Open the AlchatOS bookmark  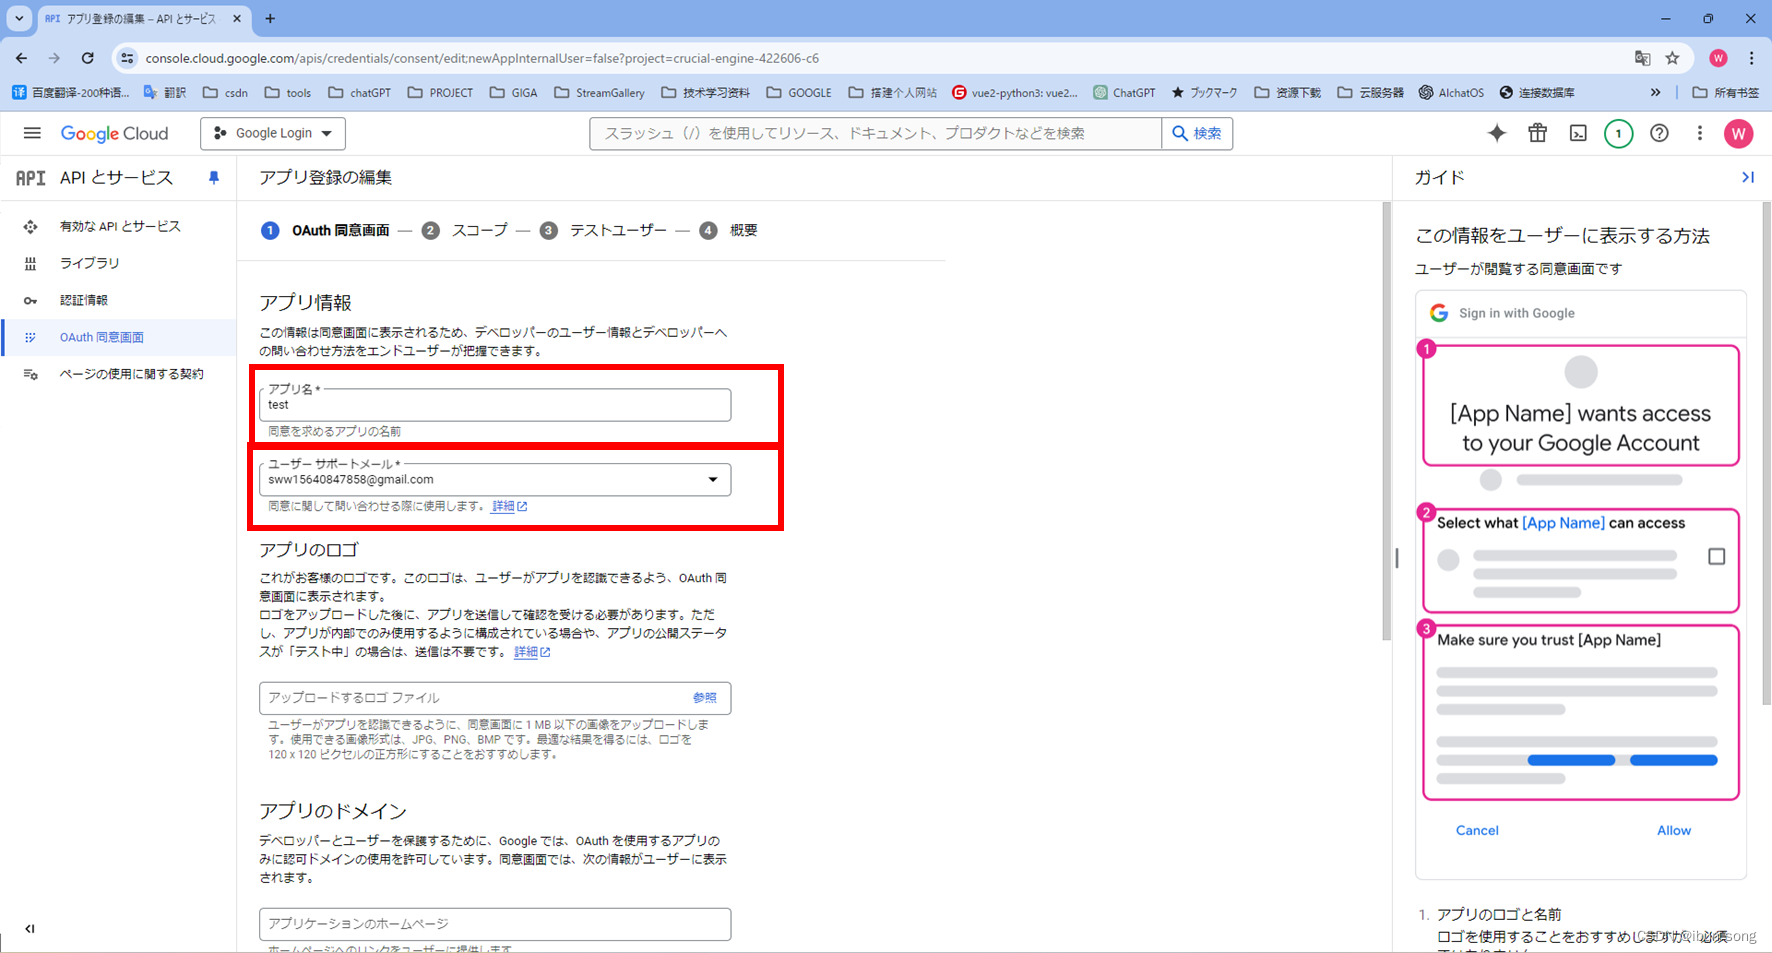1451,92
